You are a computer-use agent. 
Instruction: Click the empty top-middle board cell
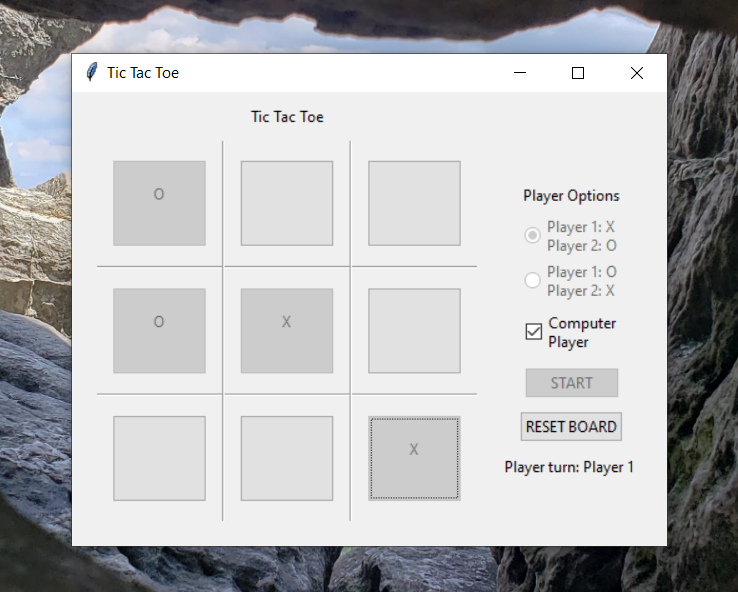287,203
